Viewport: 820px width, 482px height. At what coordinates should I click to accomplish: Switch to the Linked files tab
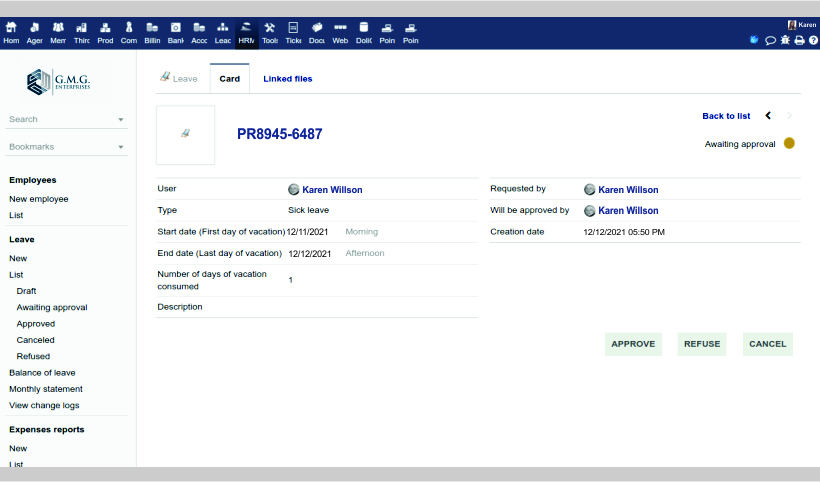287,79
